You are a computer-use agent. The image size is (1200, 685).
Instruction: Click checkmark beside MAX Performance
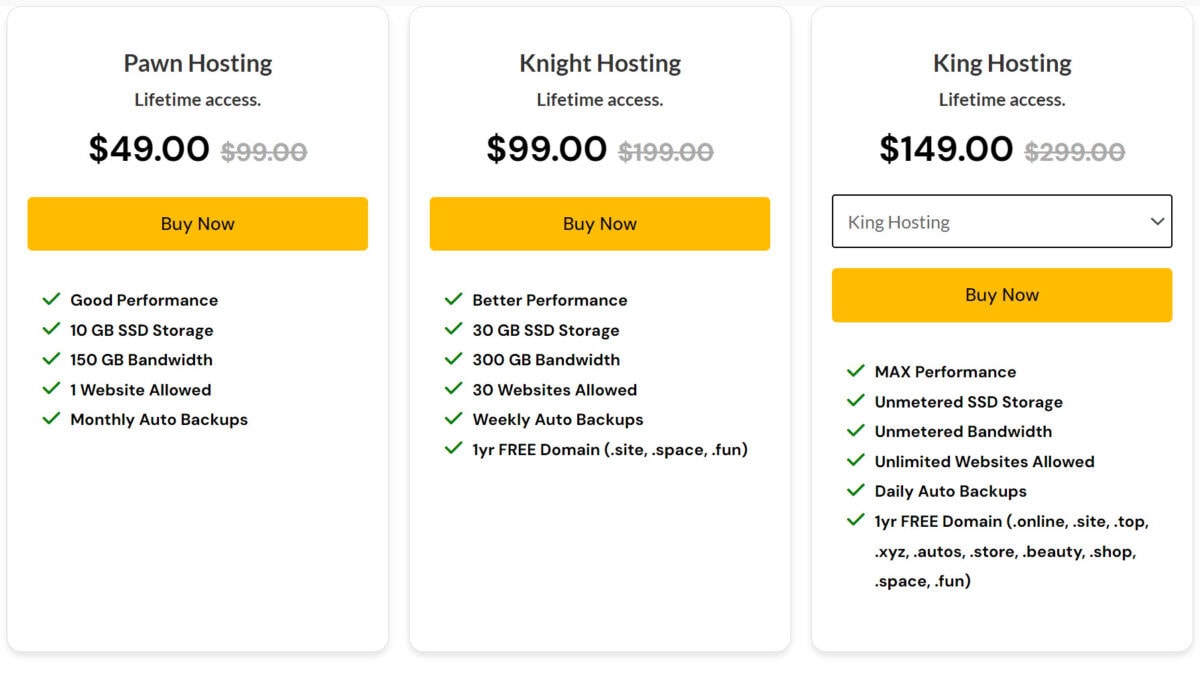[855, 371]
